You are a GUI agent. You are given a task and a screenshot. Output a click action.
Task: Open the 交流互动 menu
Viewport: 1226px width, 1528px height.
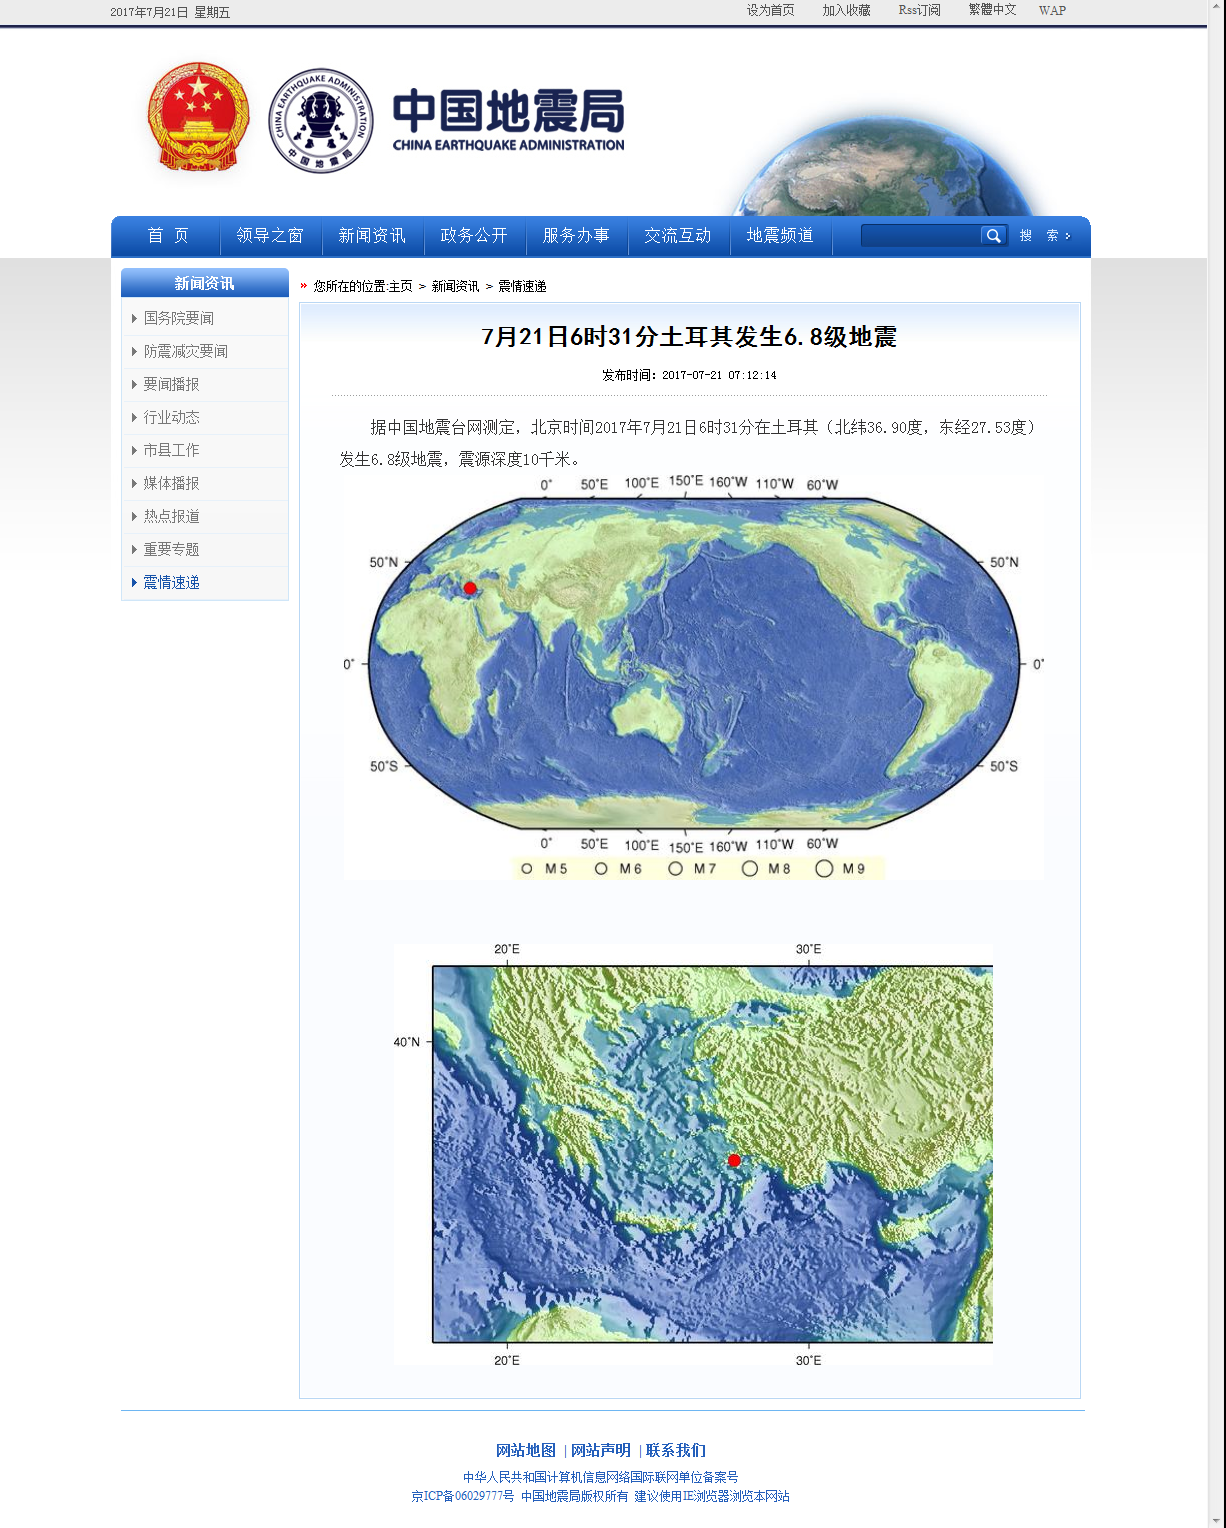click(678, 236)
